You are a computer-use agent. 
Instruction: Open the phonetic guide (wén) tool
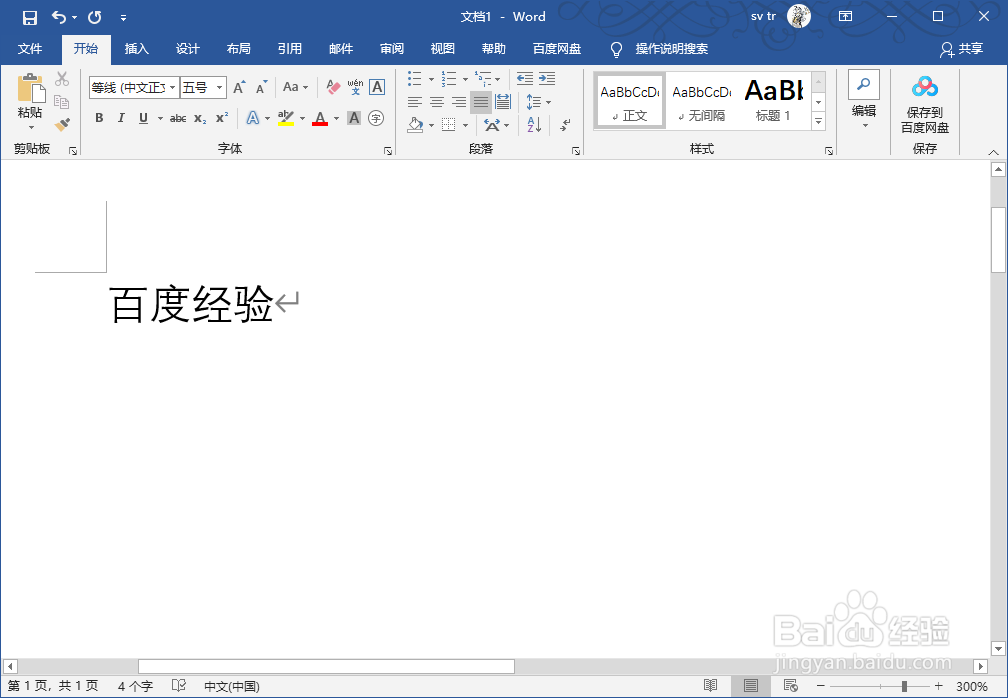click(356, 87)
